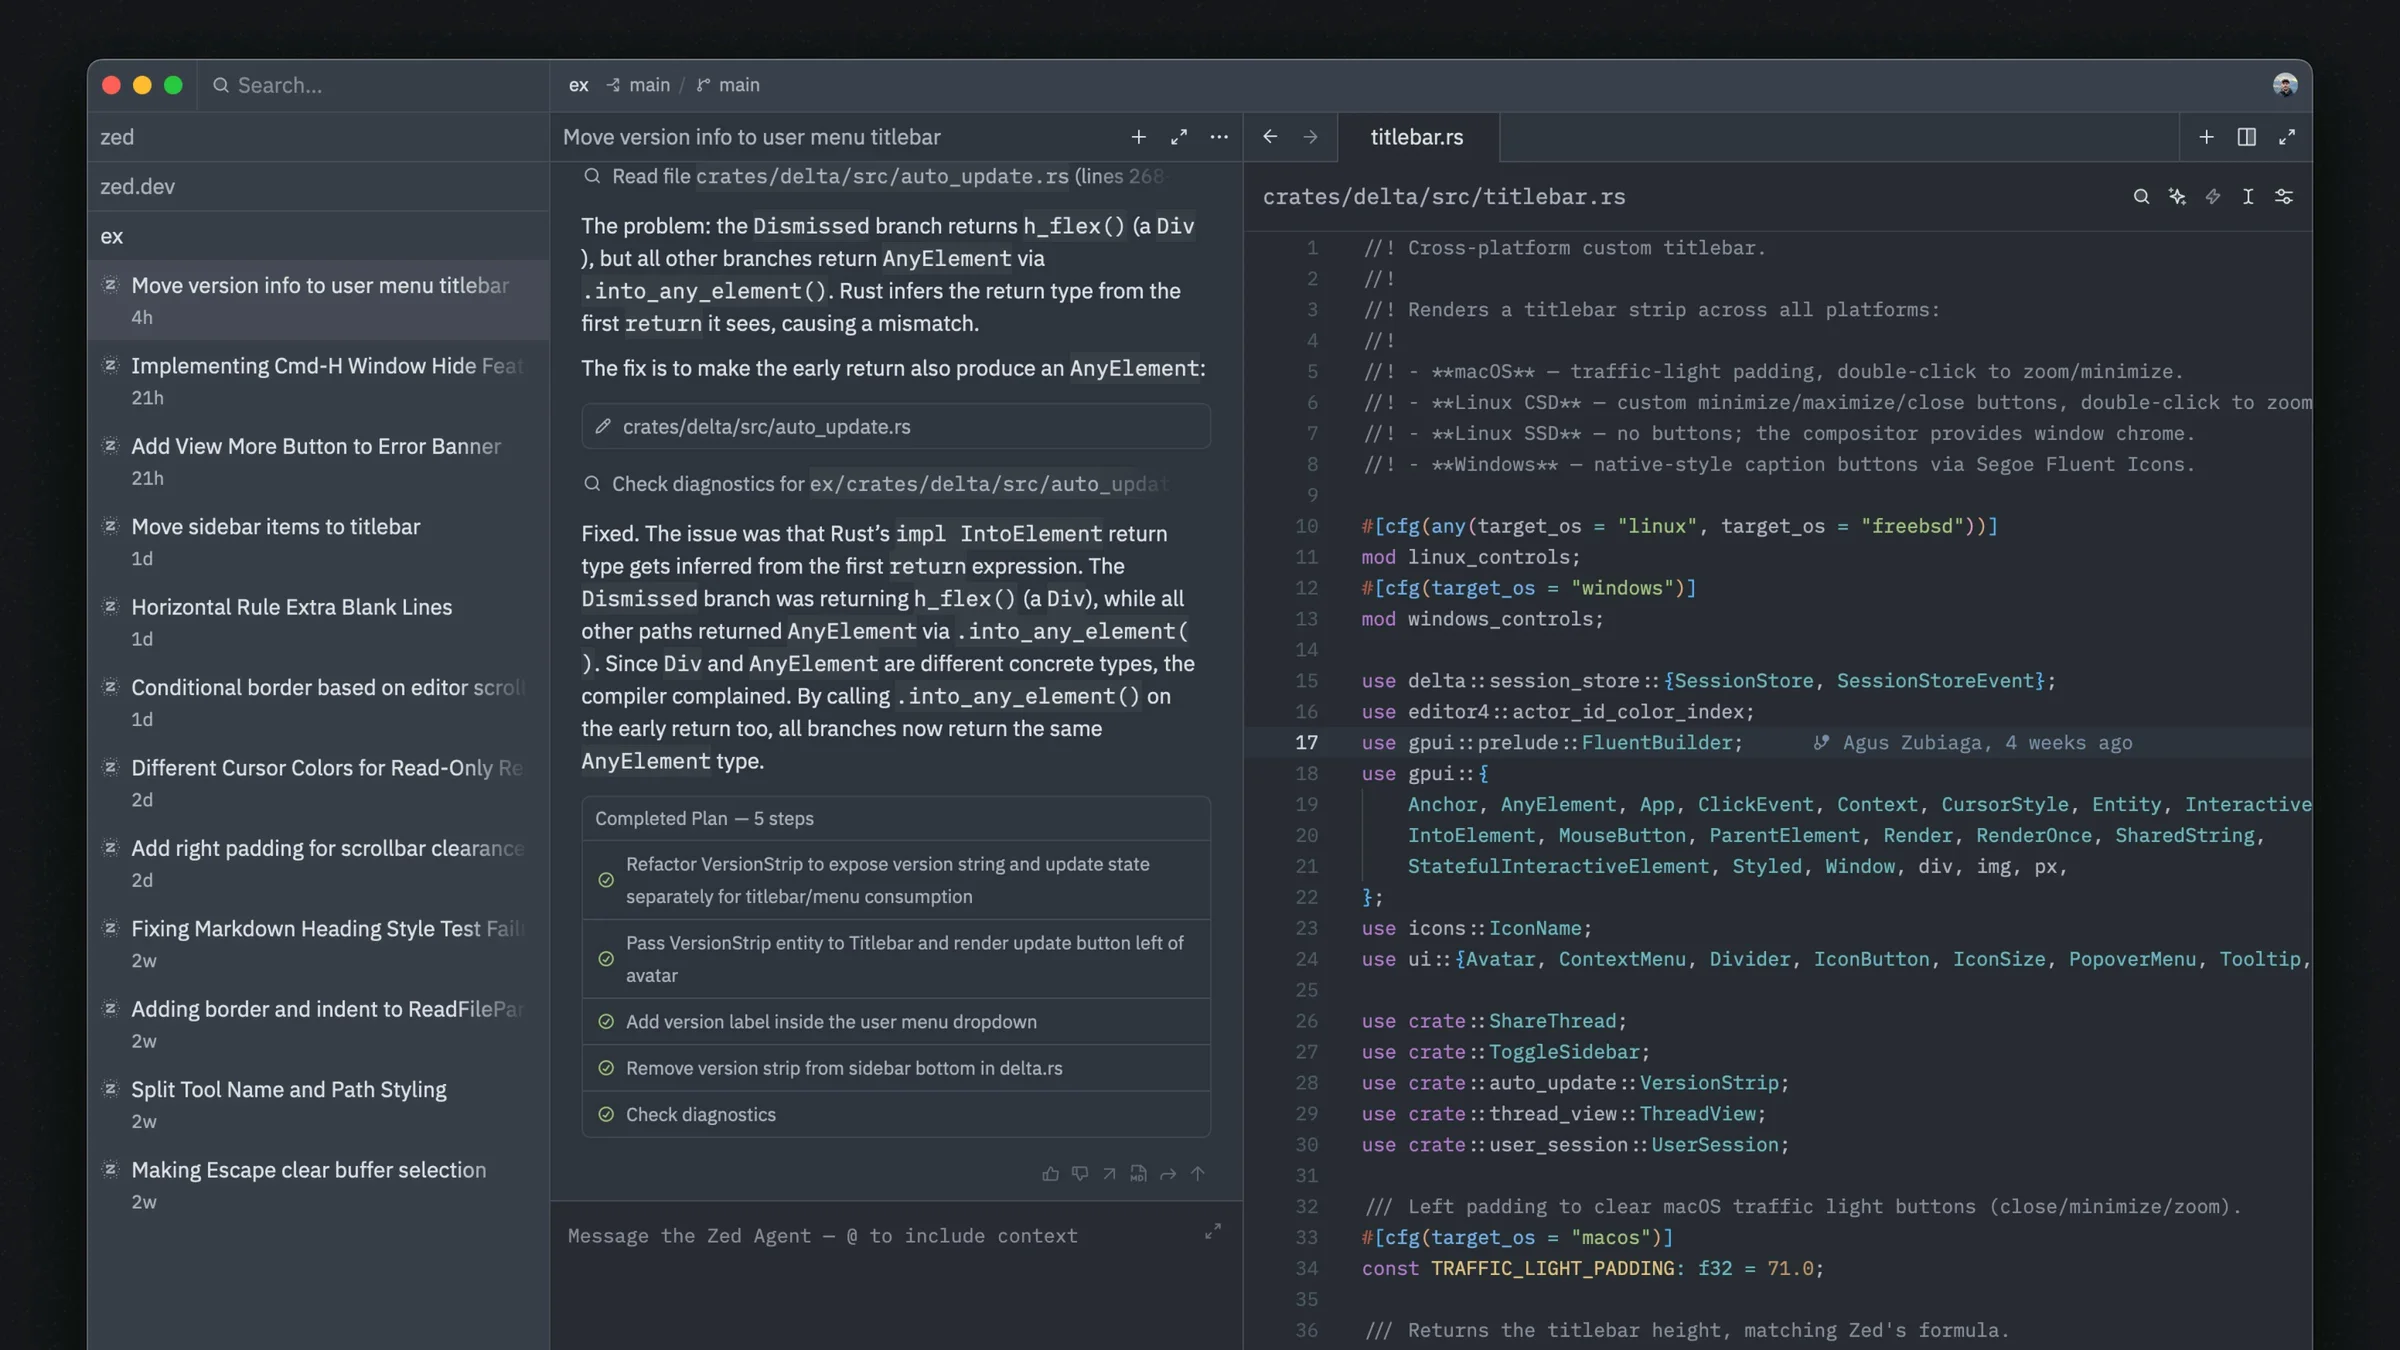The height and width of the screenshot is (1350, 2400).
Task: Click ex project name in titlebar
Action: [x=578, y=85]
